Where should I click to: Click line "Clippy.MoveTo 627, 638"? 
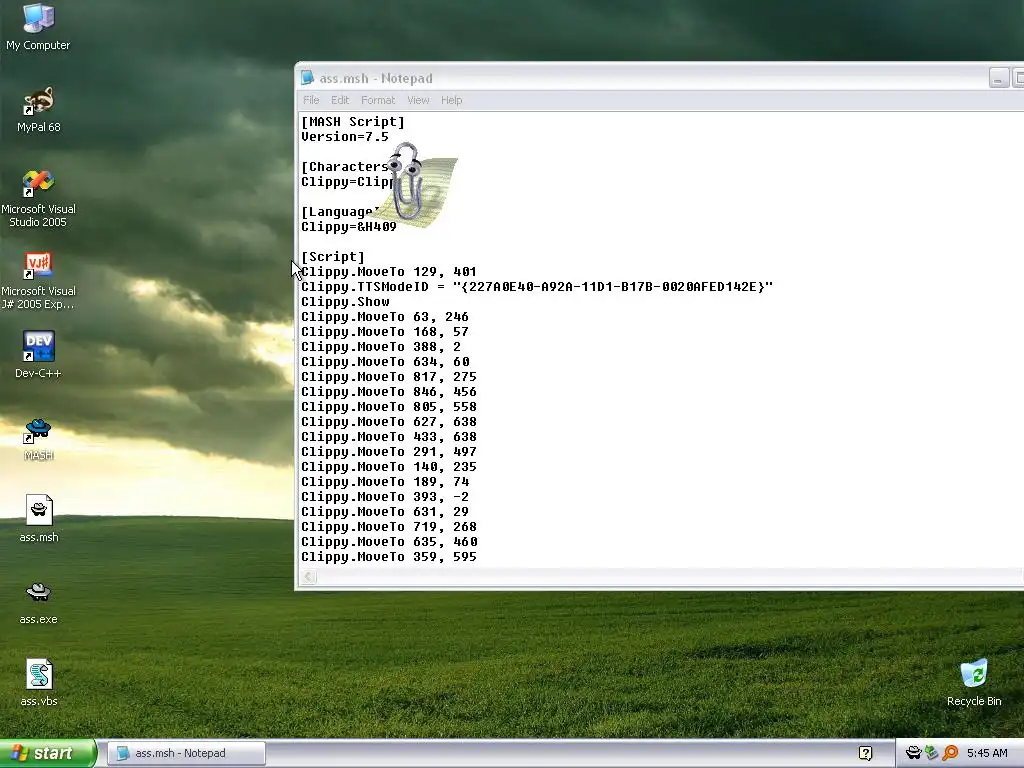tap(389, 422)
